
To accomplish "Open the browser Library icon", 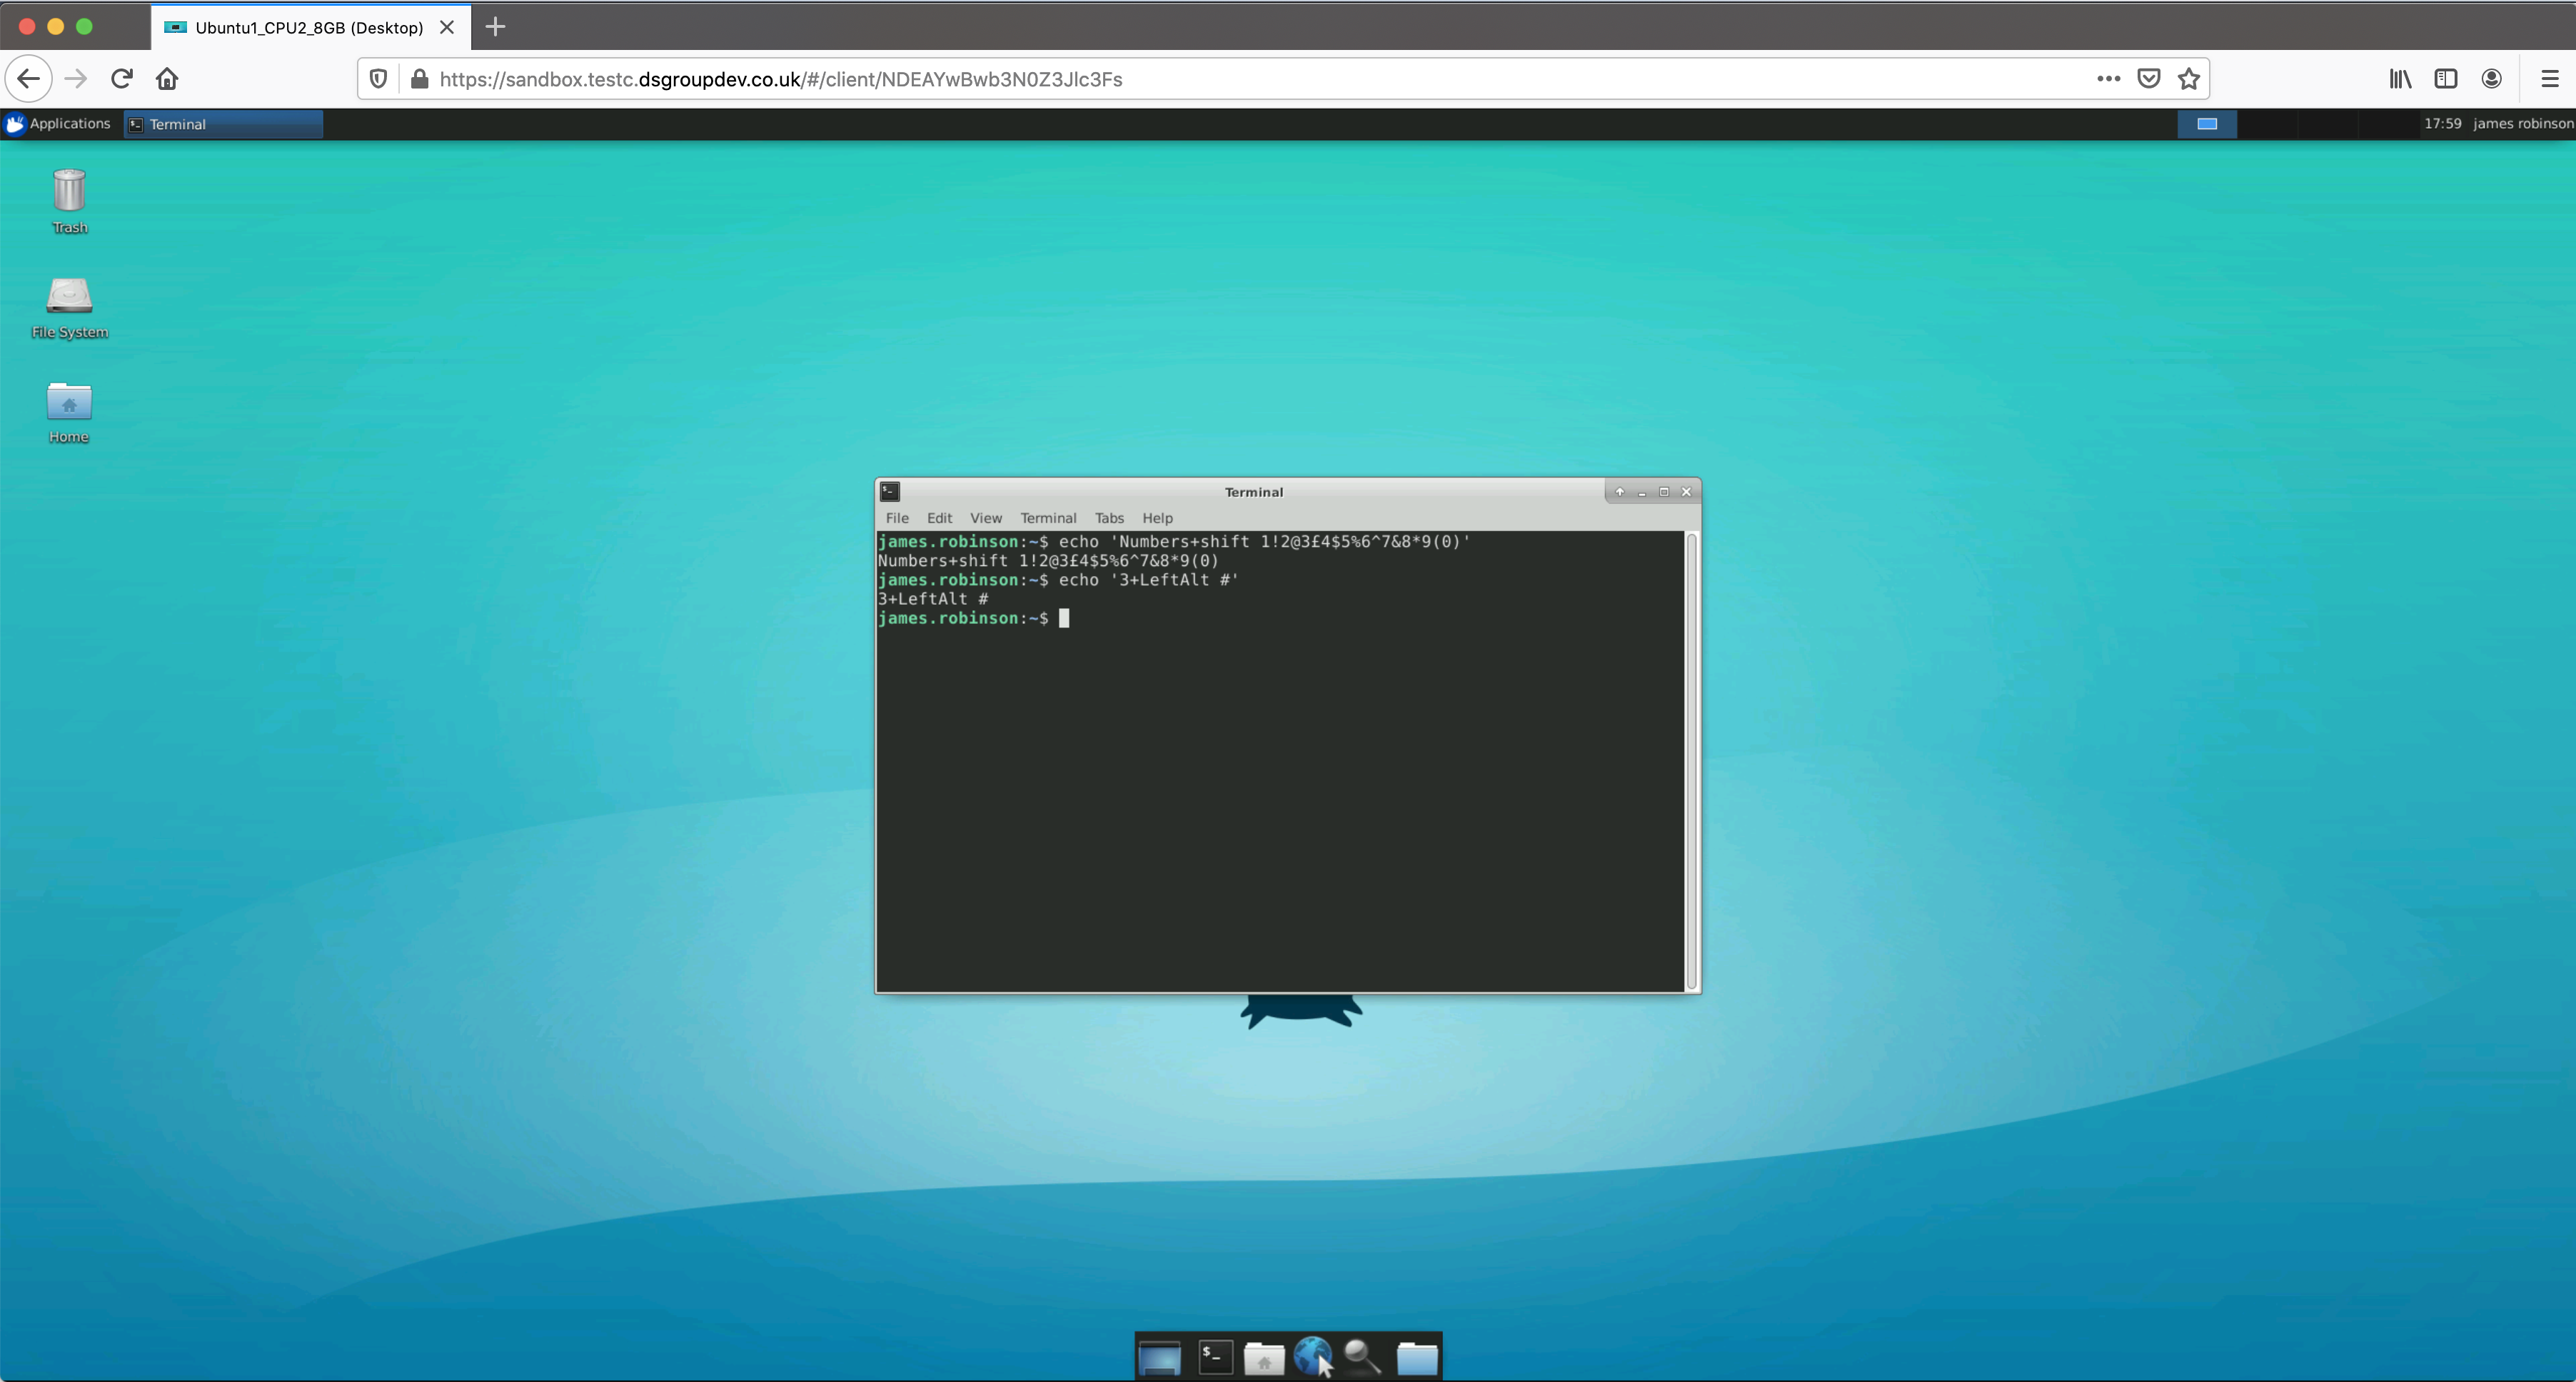I will pos(2400,79).
